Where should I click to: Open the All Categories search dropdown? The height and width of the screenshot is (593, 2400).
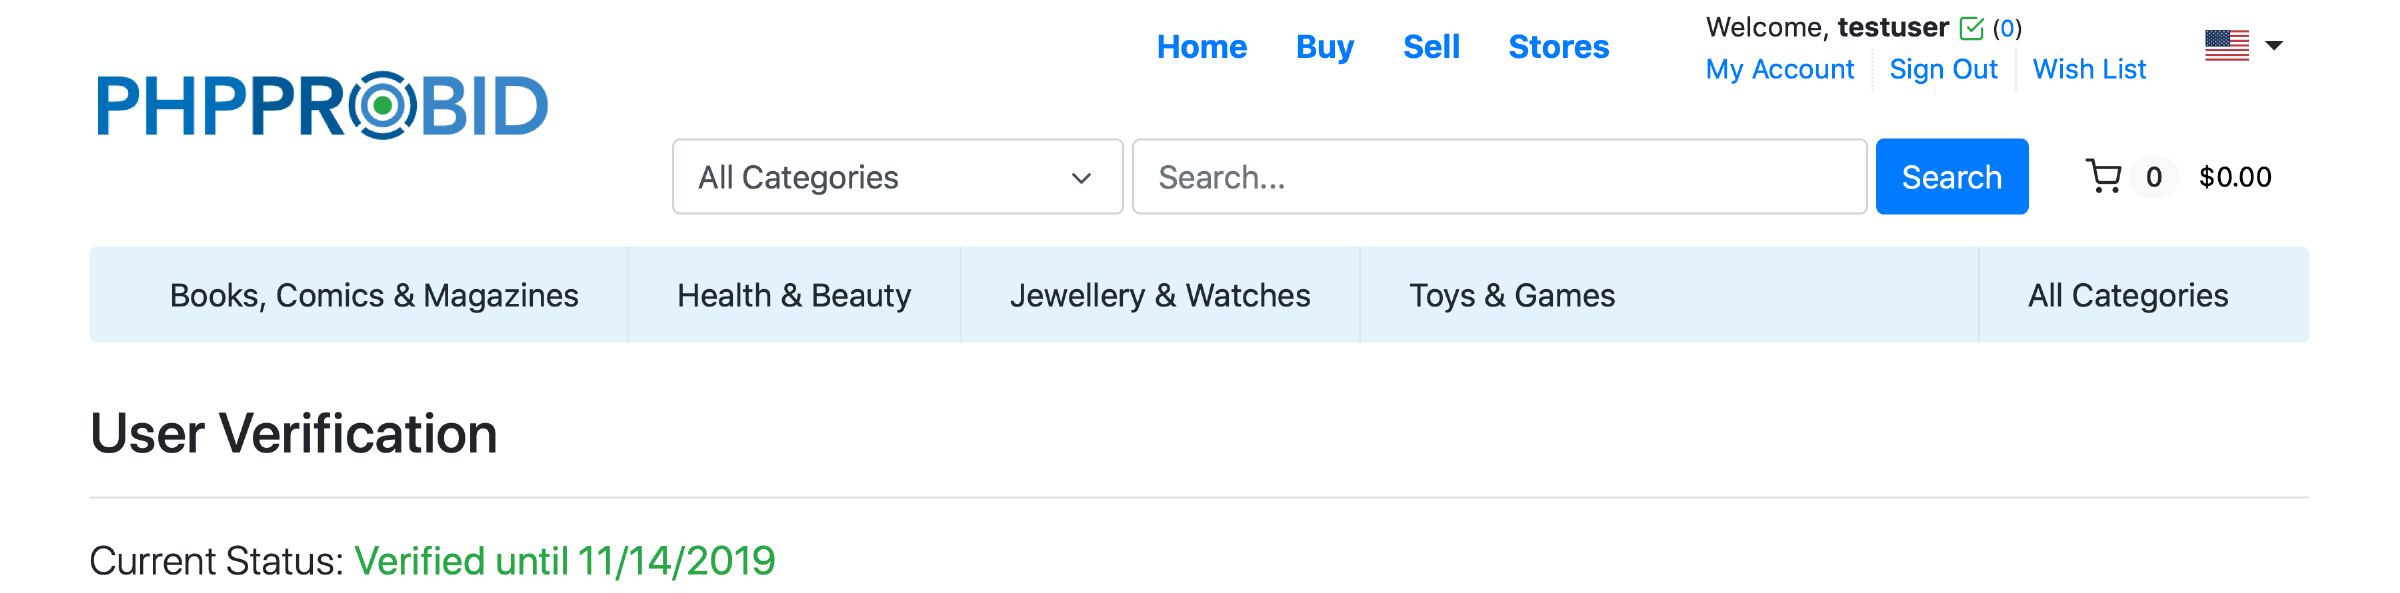[x=897, y=177]
